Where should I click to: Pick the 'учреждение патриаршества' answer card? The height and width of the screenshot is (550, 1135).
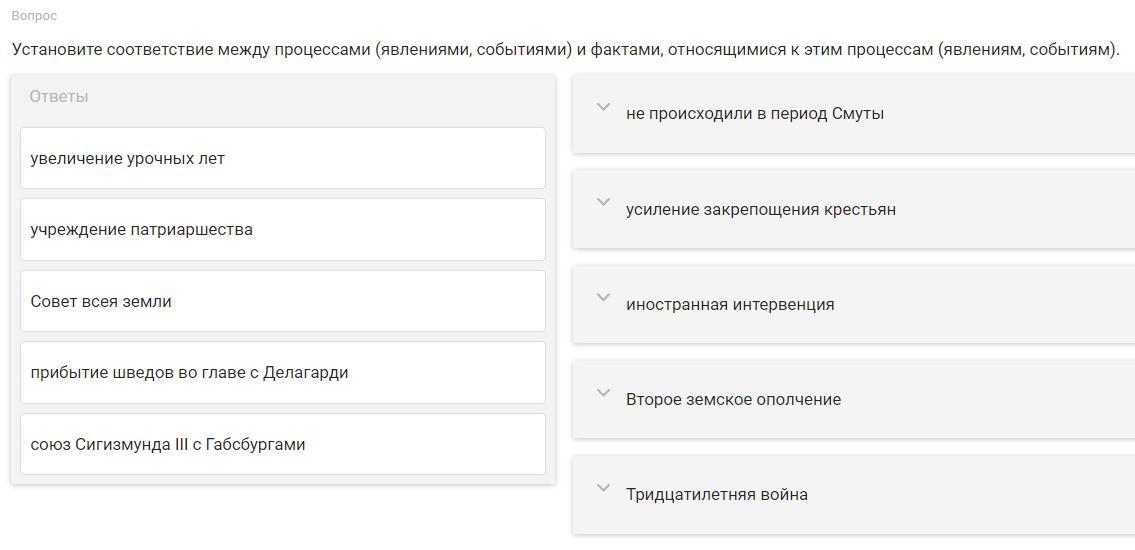click(x=282, y=230)
